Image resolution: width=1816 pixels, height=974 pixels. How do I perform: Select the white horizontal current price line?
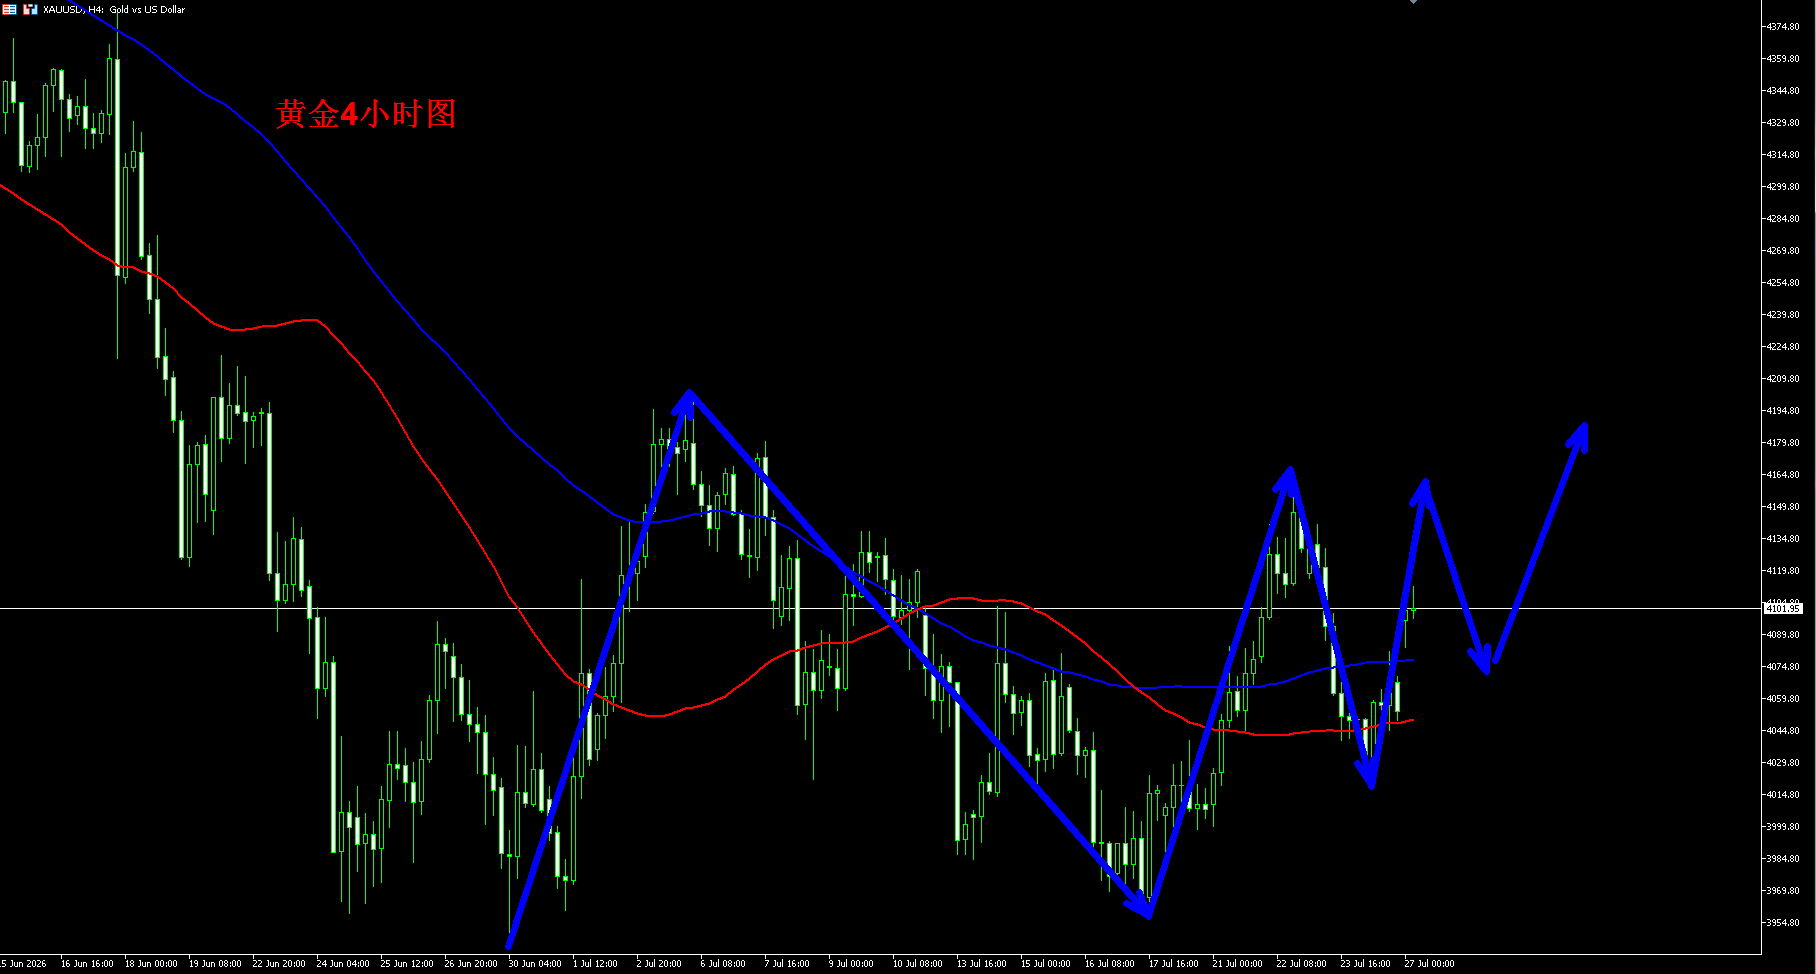pos(880,608)
